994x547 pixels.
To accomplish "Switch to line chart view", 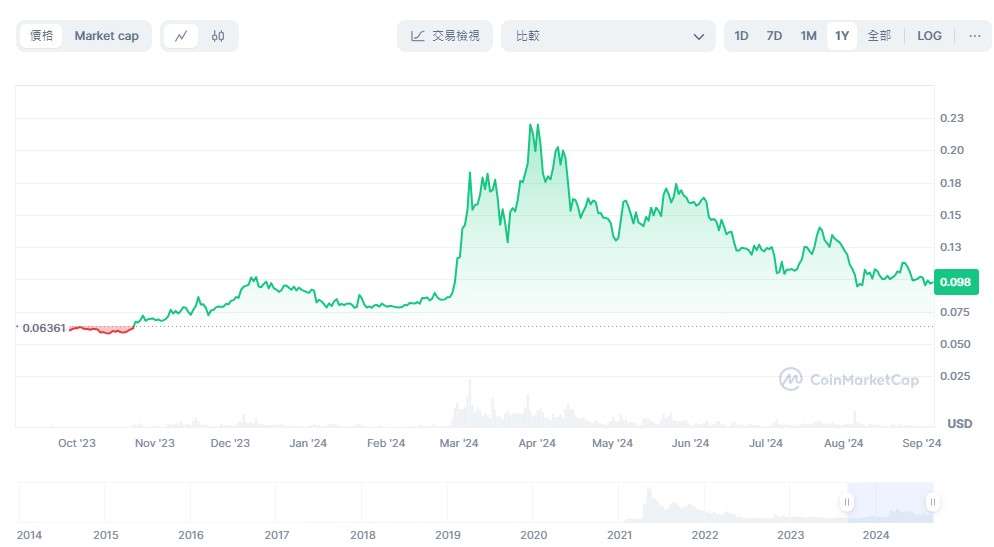I will pyautogui.click(x=181, y=36).
